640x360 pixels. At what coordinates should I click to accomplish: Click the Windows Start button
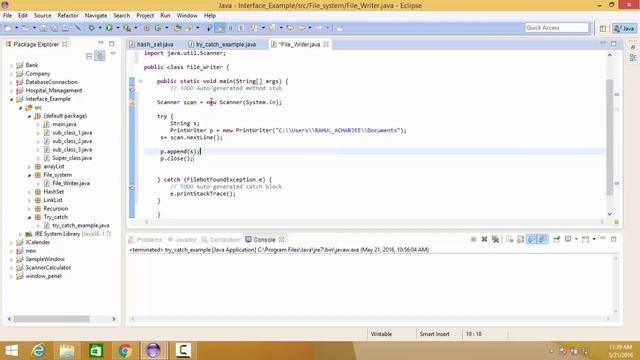point(11,351)
